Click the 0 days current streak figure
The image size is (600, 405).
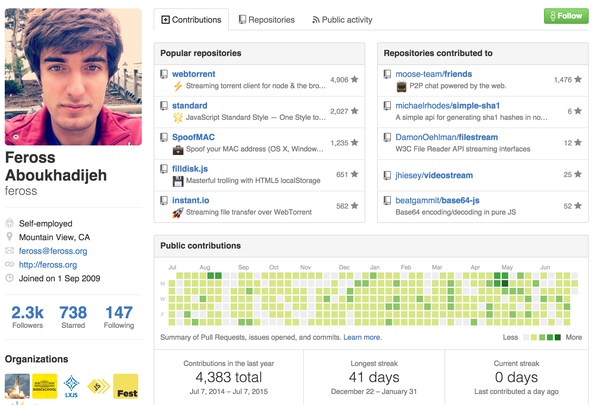tap(516, 377)
